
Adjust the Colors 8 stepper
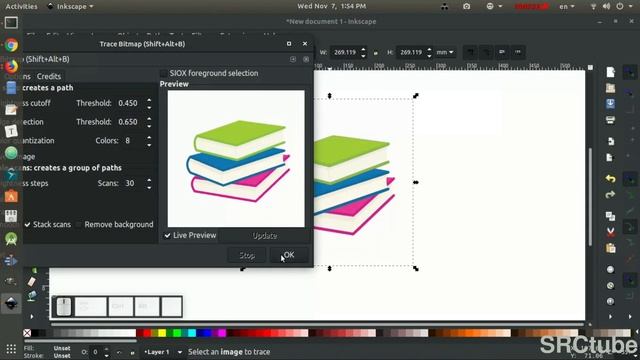(149, 141)
